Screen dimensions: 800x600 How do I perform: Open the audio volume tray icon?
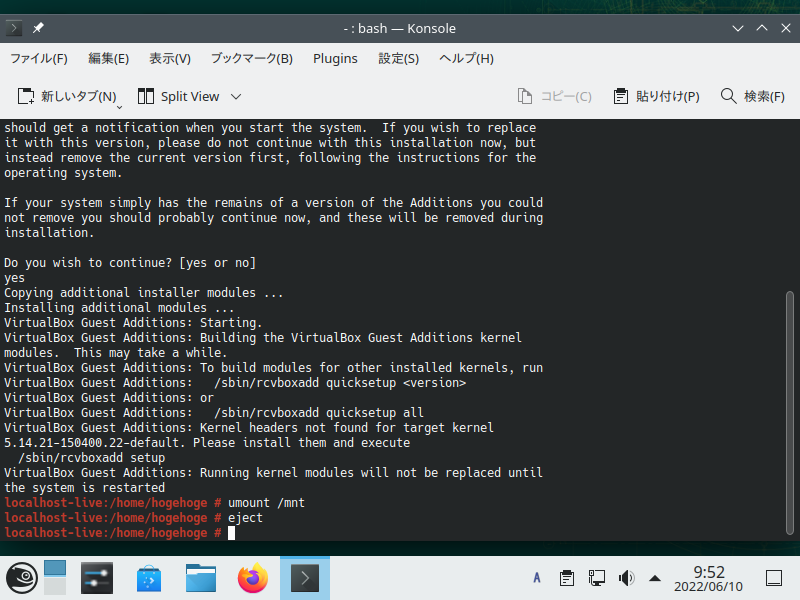click(x=626, y=578)
